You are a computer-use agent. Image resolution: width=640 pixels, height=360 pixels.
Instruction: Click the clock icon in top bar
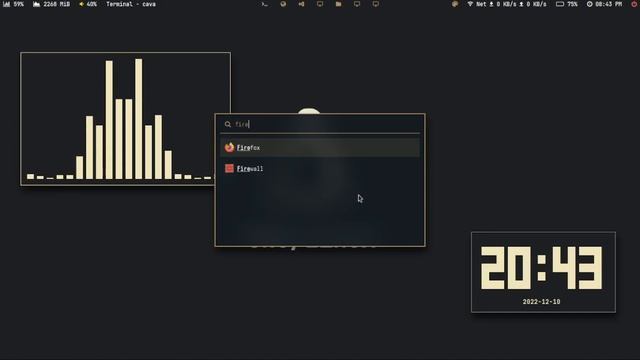[589, 4]
